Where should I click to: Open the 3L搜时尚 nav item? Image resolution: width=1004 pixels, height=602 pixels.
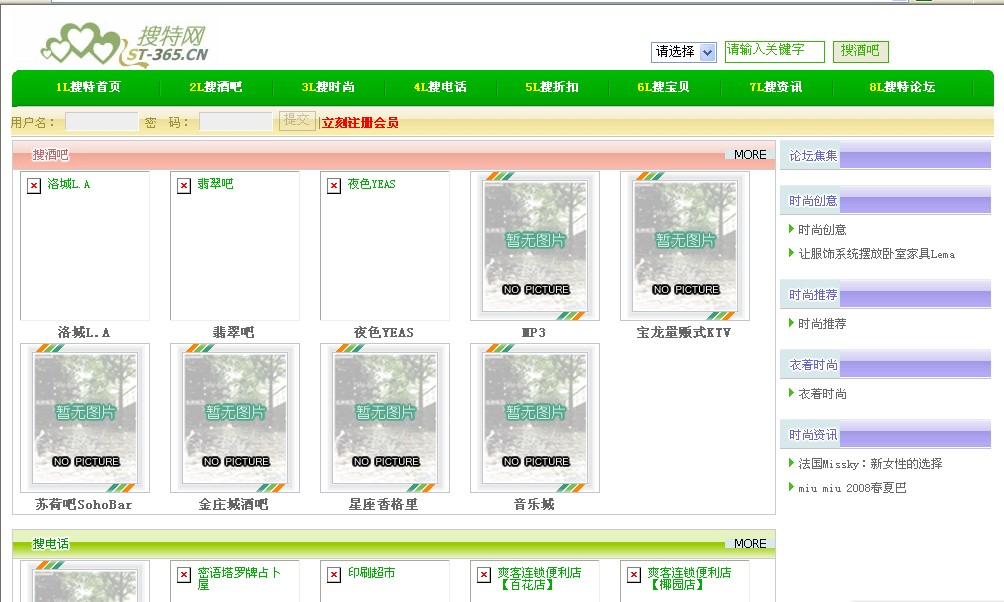[x=328, y=87]
